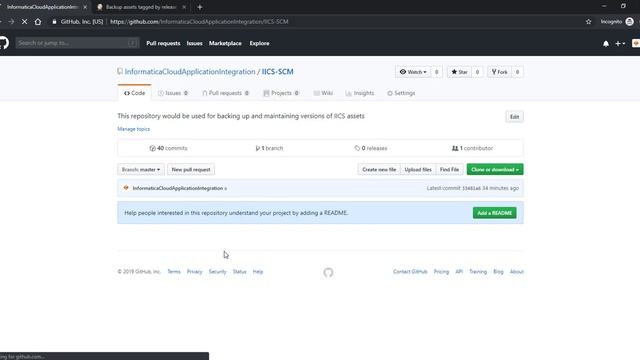The image size is (640, 360).
Task: Click Find File button
Action: [x=449, y=169]
